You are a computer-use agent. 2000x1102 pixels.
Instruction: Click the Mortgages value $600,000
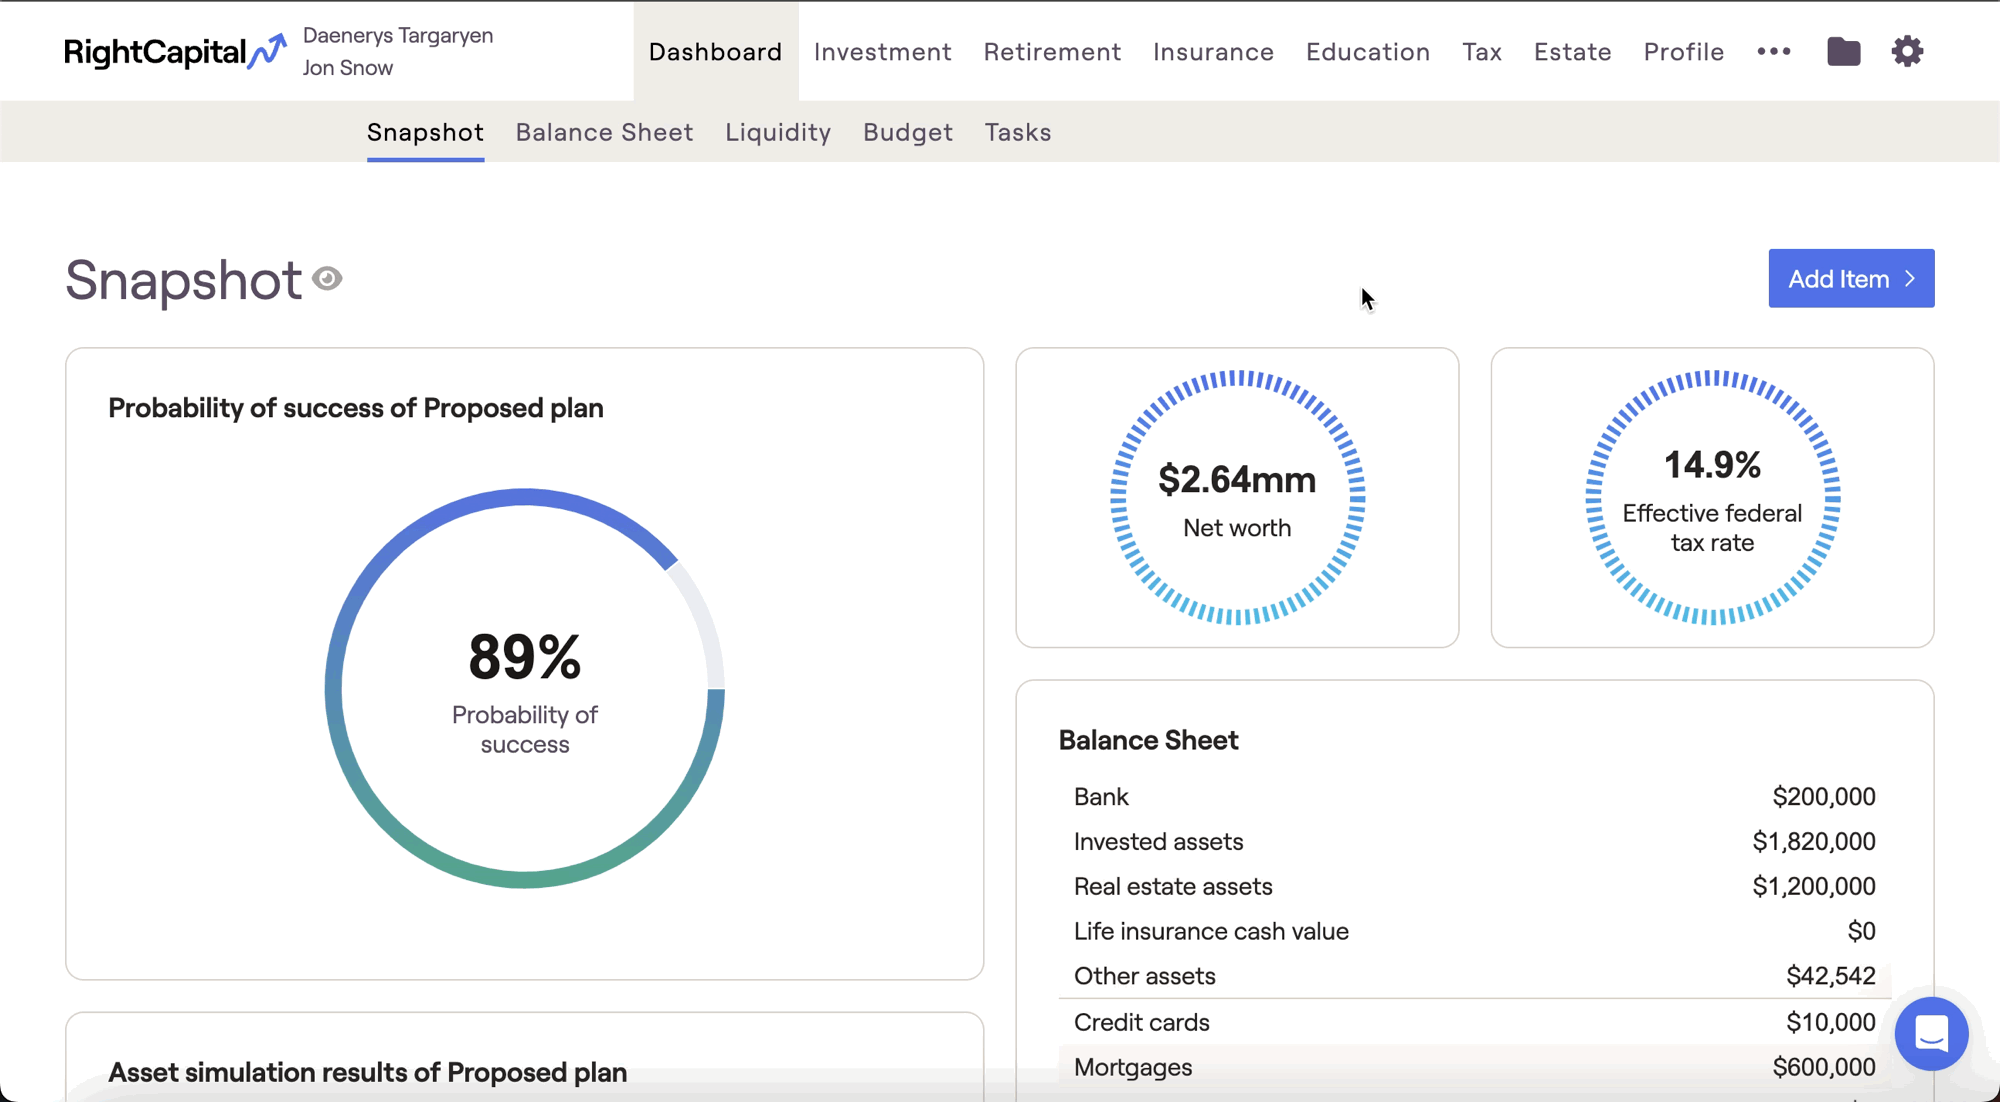click(1823, 1067)
